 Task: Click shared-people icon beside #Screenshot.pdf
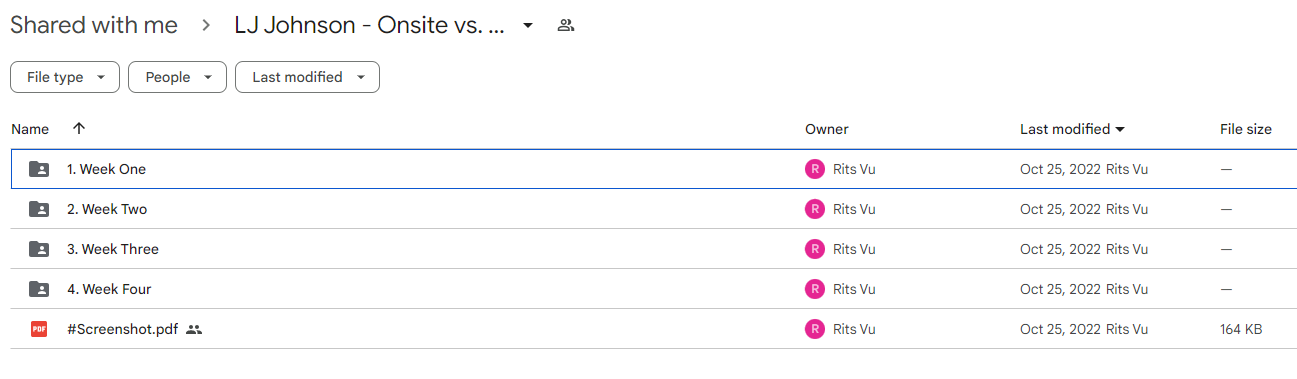coord(194,329)
